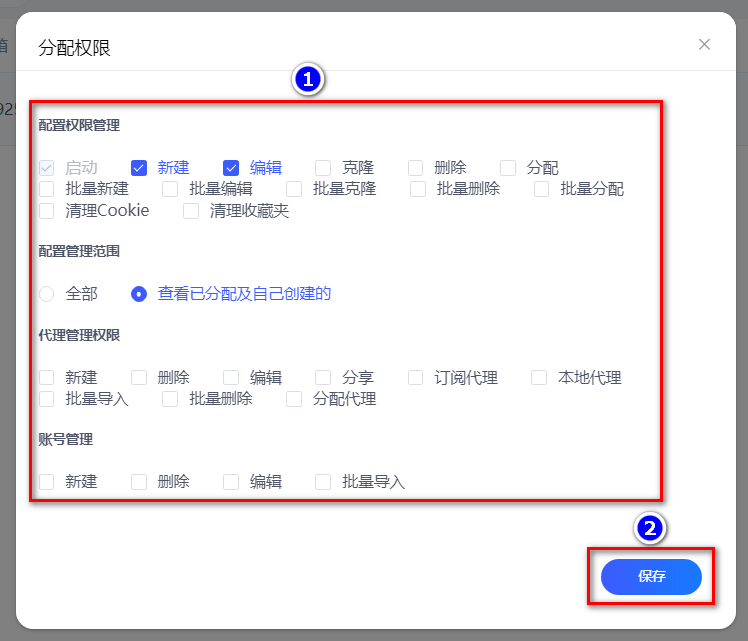The width and height of the screenshot is (748, 641).
Task: Tick the 本地代理 checkbox
Action: [x=539, y=378]
